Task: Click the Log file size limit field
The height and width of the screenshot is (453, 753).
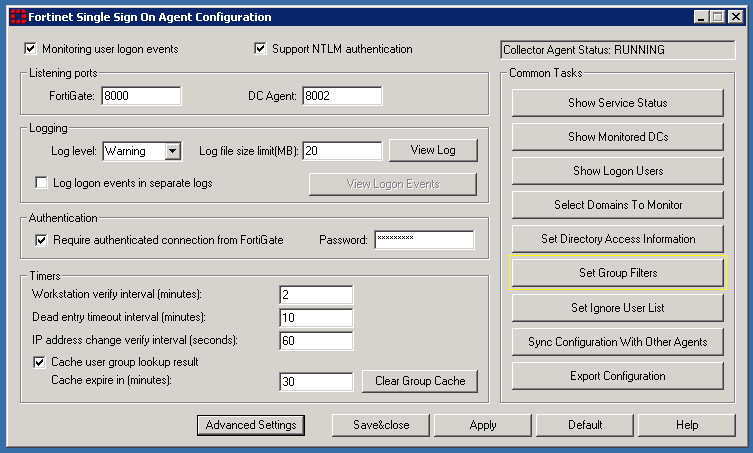Action: (x=342, y=151)
